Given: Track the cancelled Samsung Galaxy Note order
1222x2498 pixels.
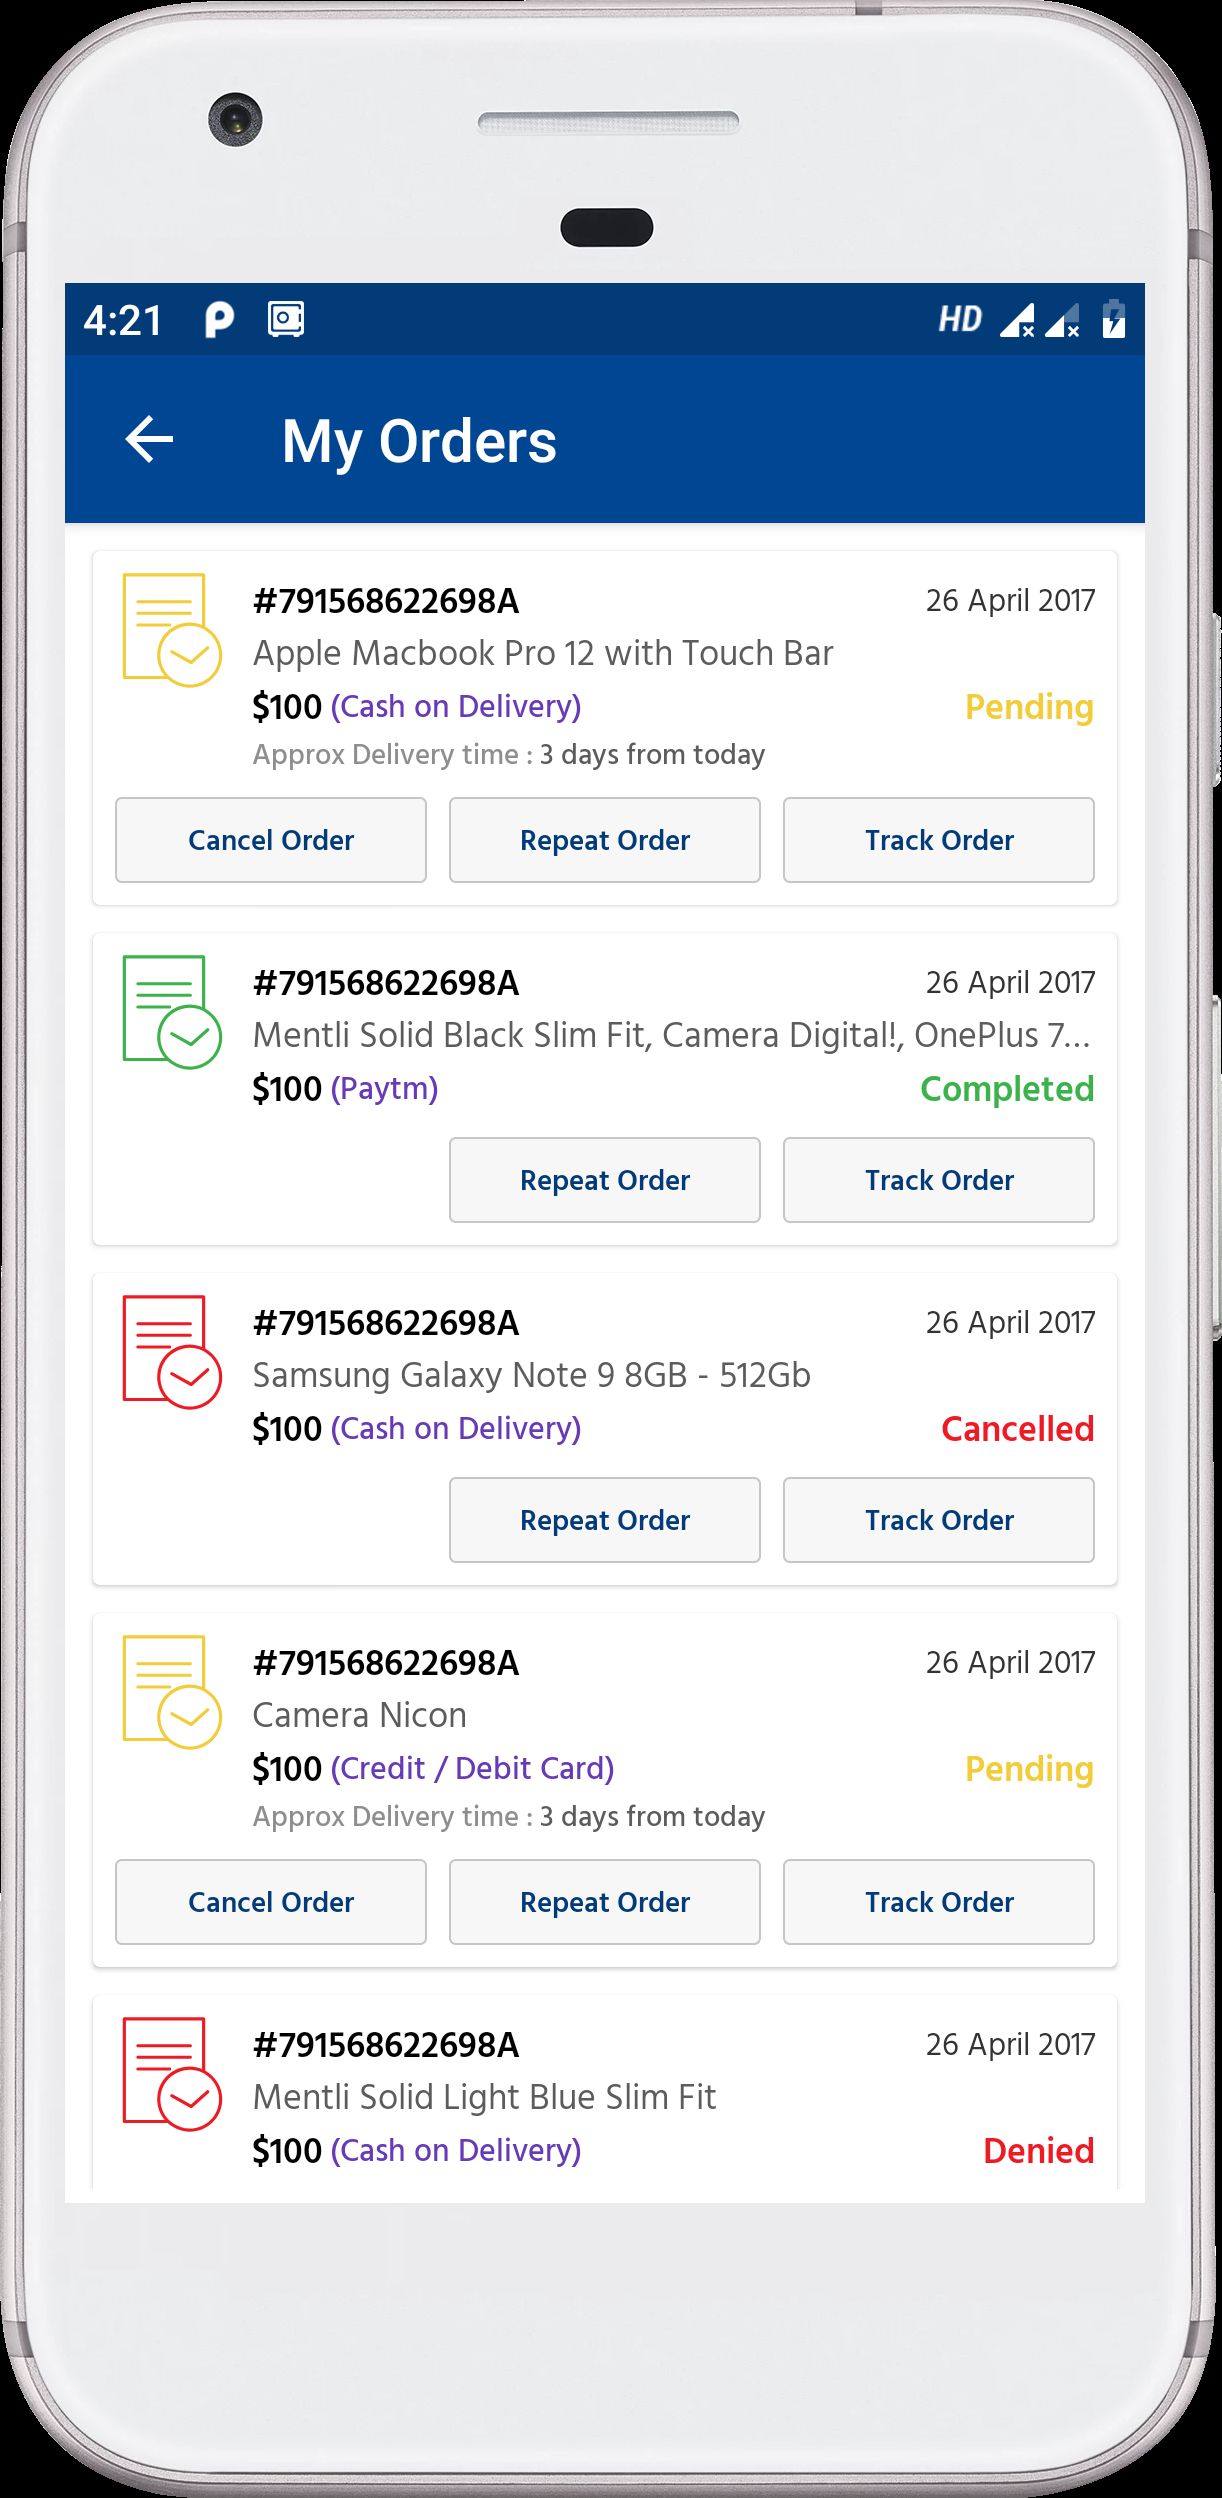Looking at the screenshot, I should pos(939,1520).
